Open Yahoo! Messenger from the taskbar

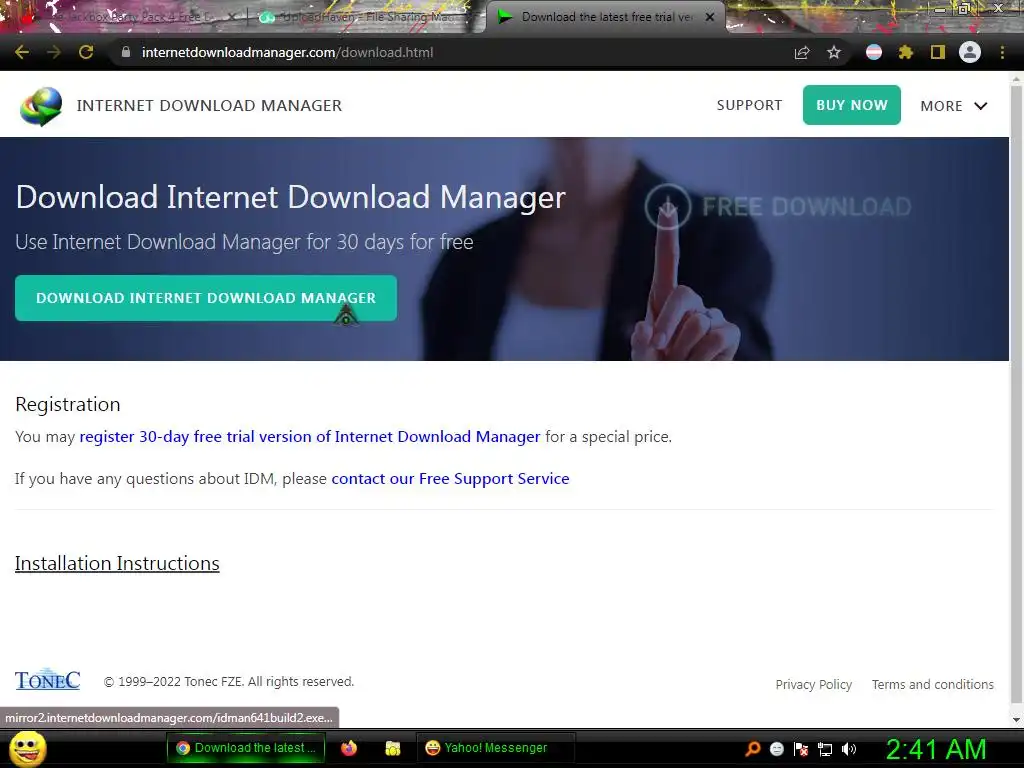pos(495,748)
